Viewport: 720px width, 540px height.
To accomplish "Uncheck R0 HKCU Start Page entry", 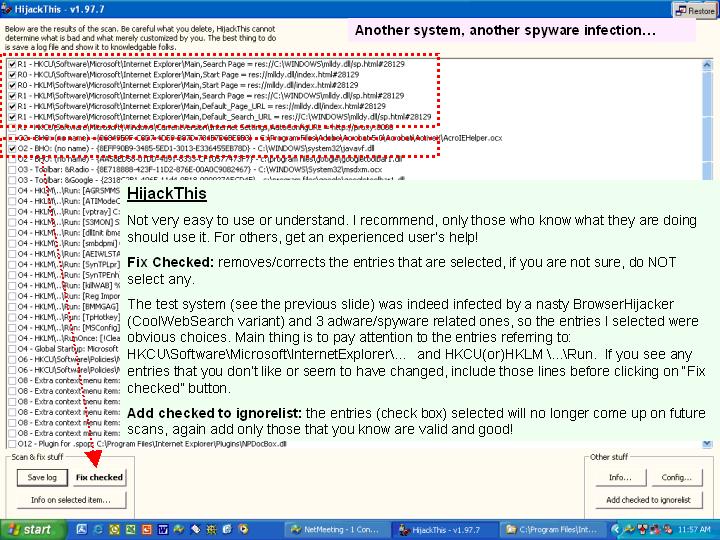I will point(12,75).
